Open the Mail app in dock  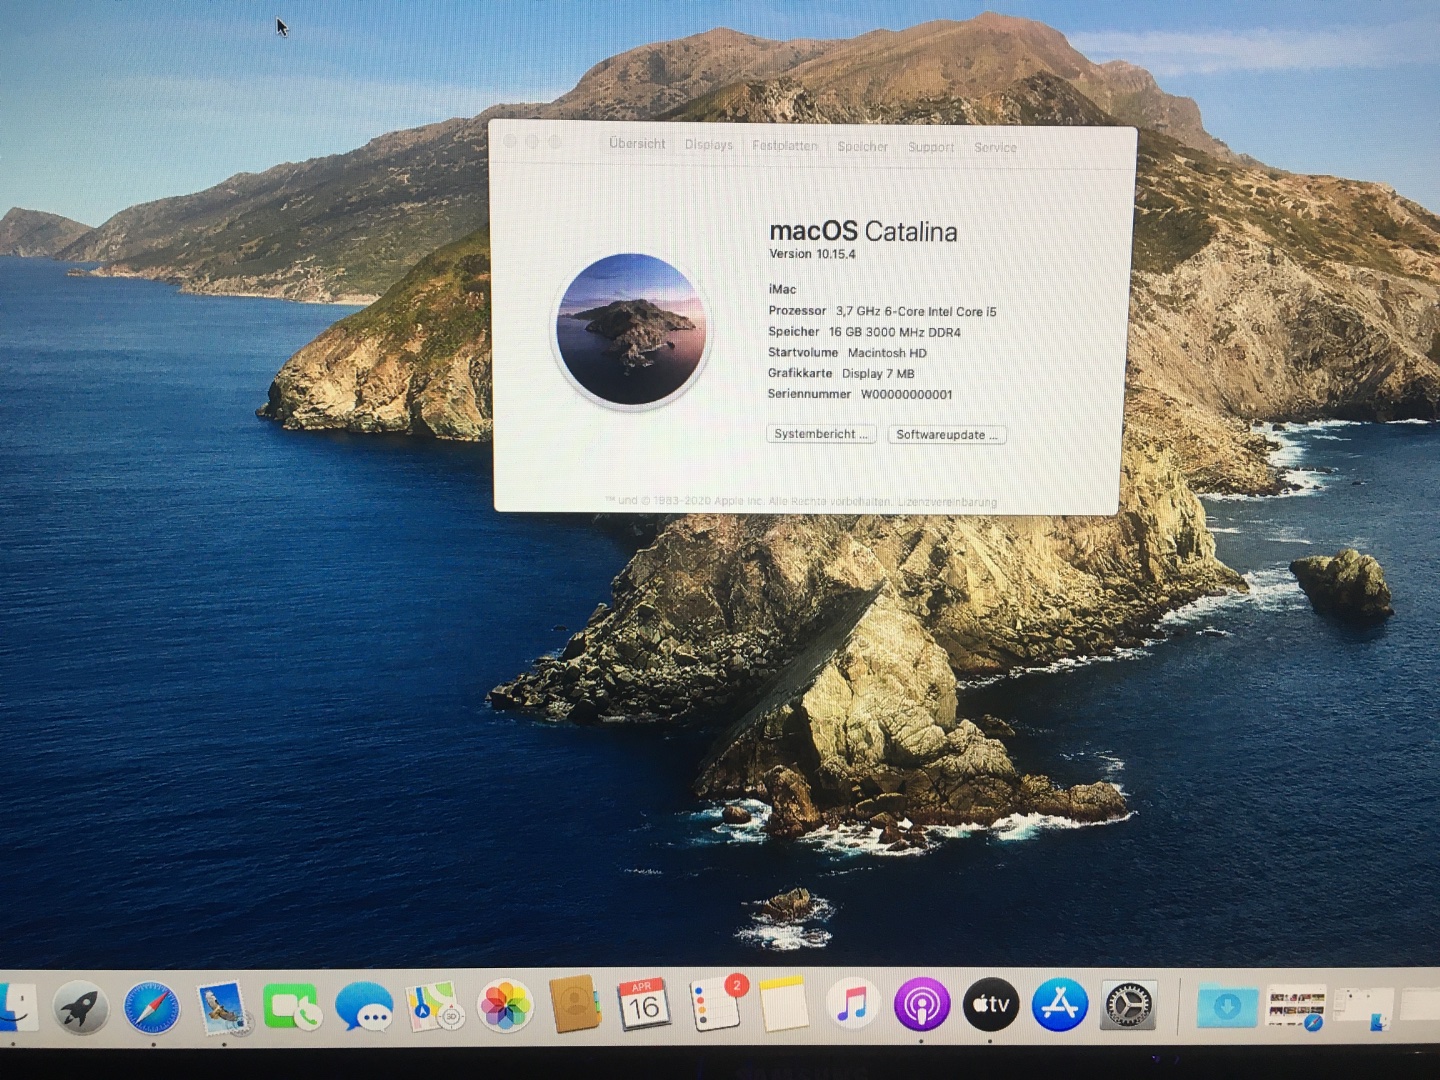221,1007
